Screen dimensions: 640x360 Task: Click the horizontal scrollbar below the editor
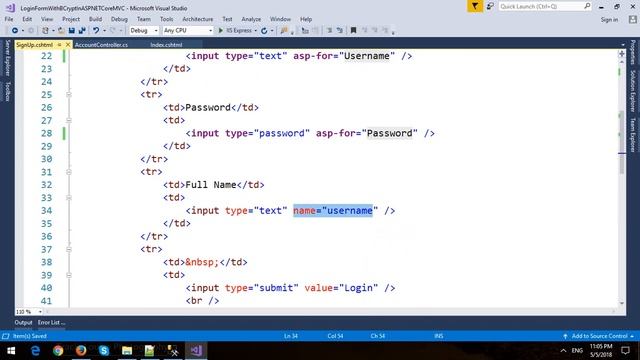coord(330,311)
